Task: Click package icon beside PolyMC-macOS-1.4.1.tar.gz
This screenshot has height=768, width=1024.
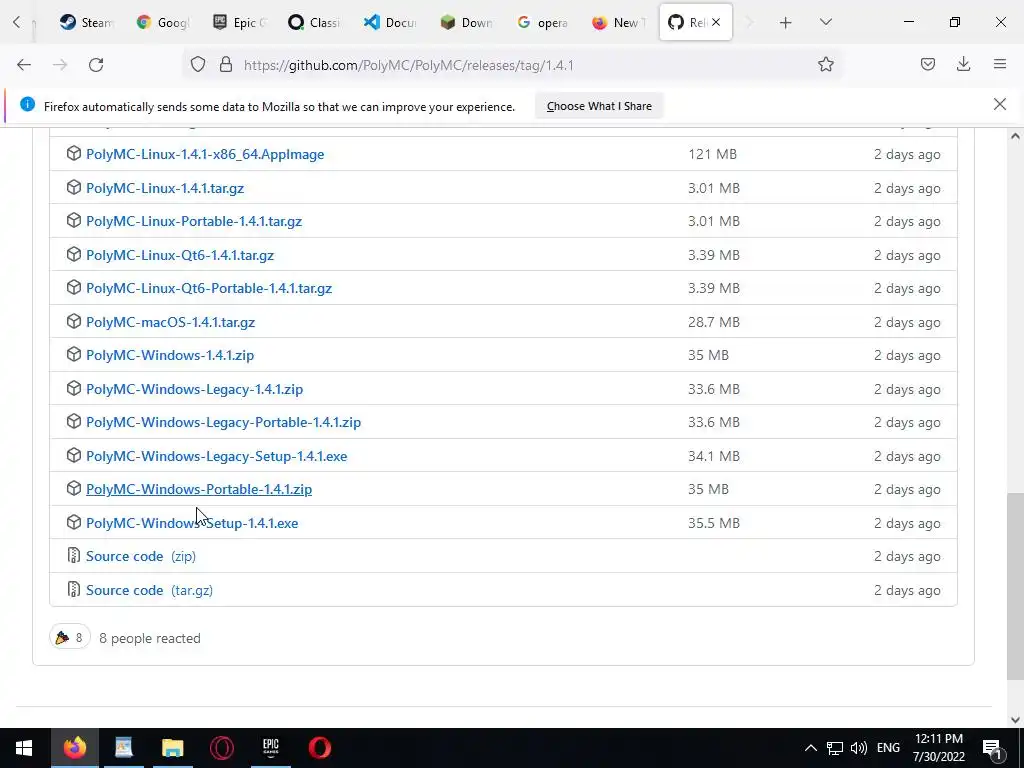Action: coord(74,321)
